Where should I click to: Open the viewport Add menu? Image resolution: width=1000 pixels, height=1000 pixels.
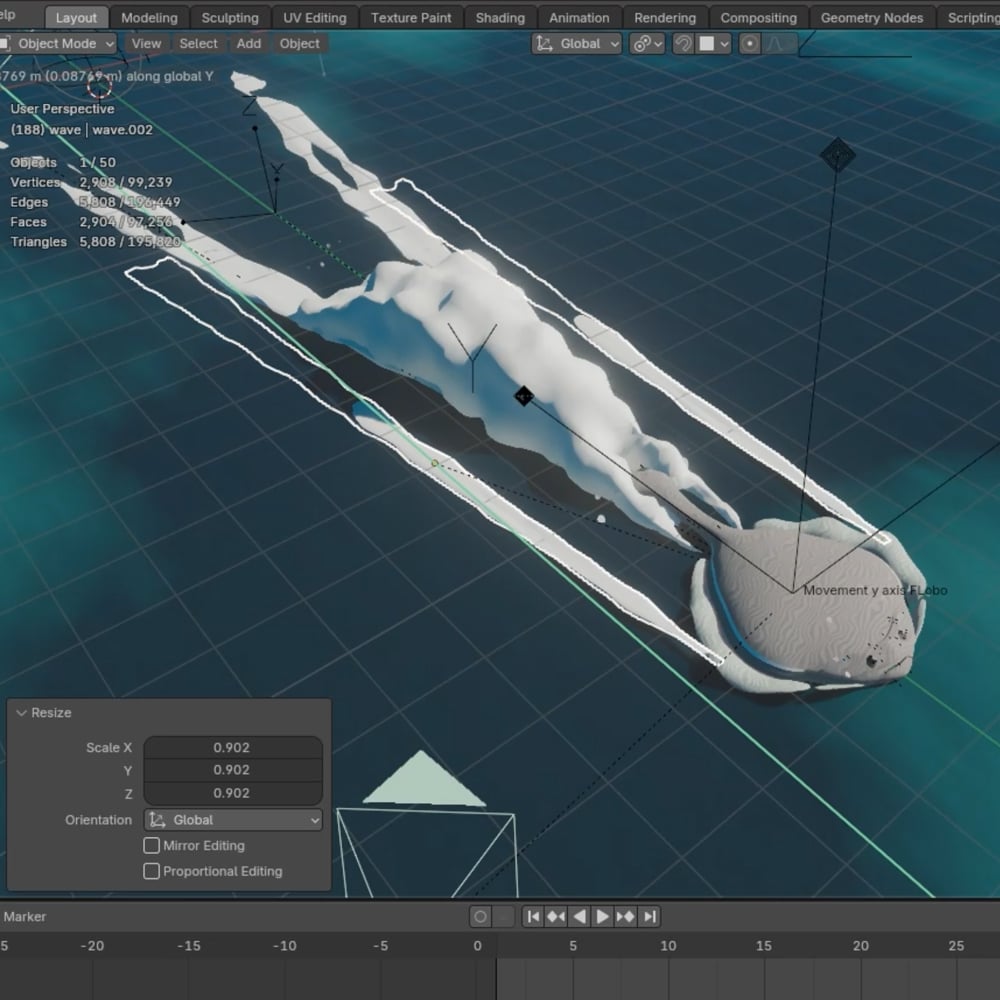pos(249,44)
